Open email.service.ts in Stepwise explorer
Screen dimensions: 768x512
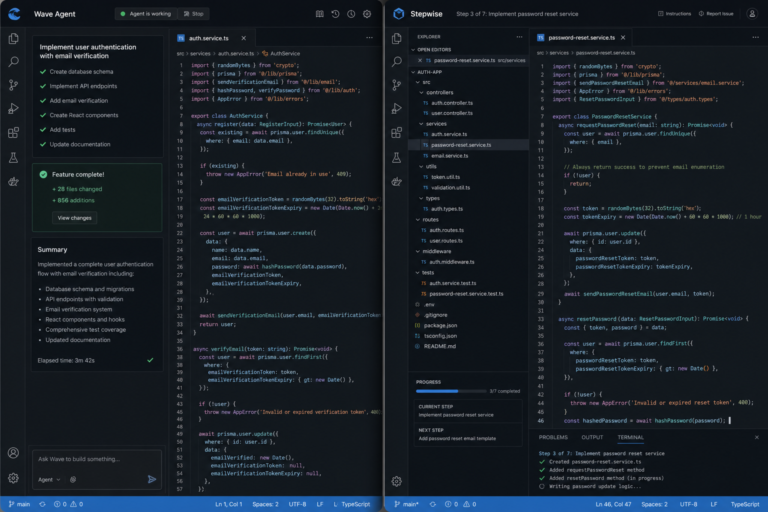(450, 156)
